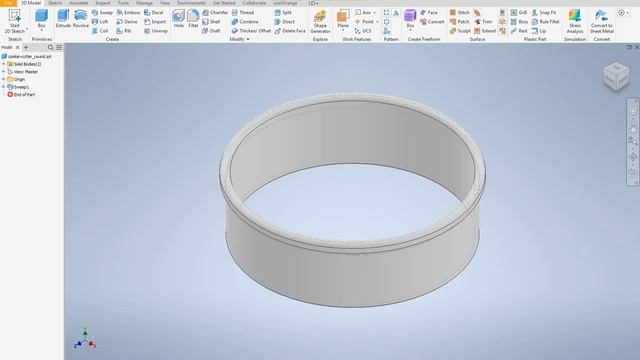Open the Axis dropdown arrow
This screenshot has width=640, height=360.
pyautogui.click(x=375, y=13)
